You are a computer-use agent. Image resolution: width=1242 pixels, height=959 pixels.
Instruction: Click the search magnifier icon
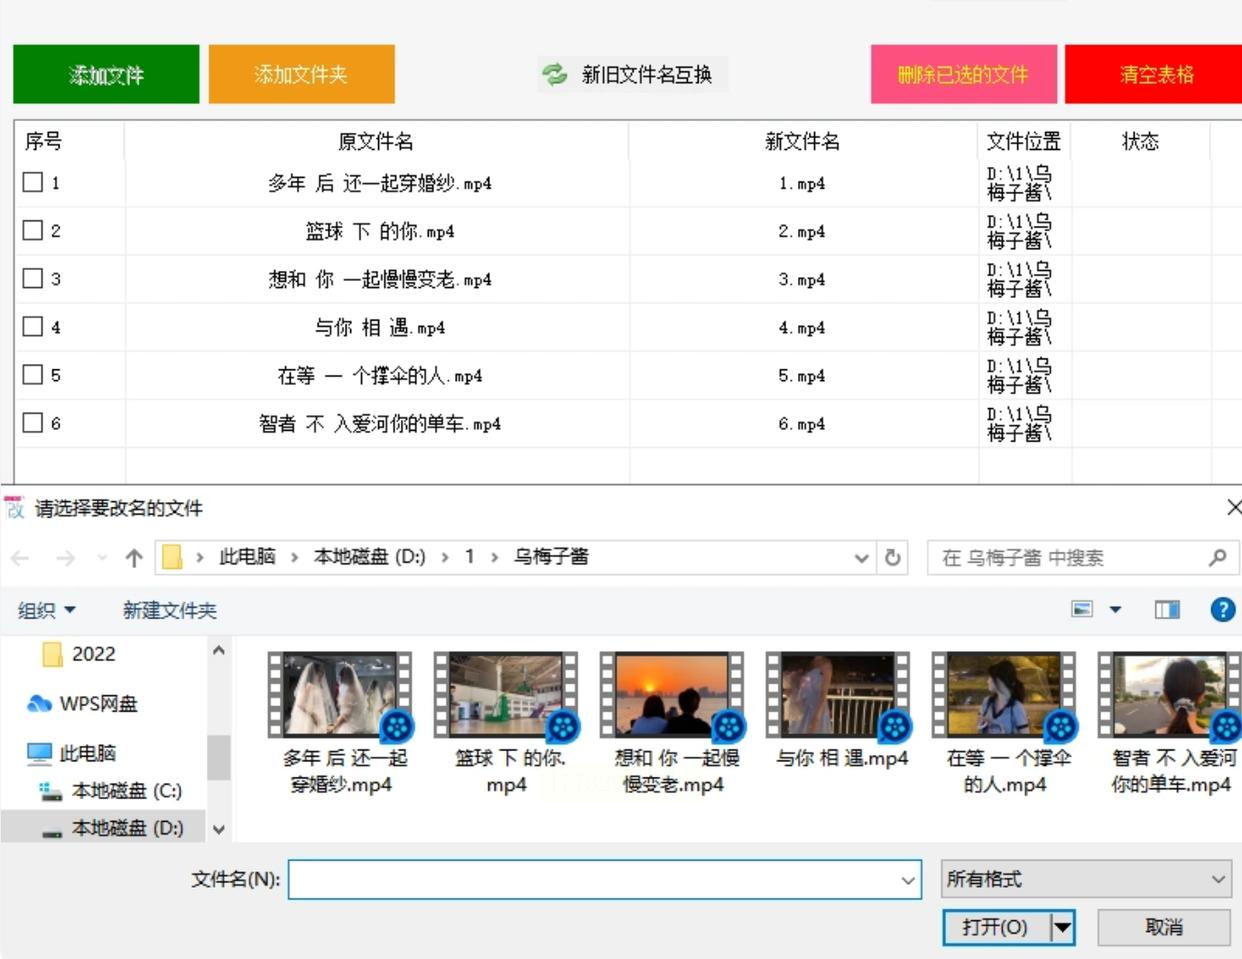tap(1217, 558)
